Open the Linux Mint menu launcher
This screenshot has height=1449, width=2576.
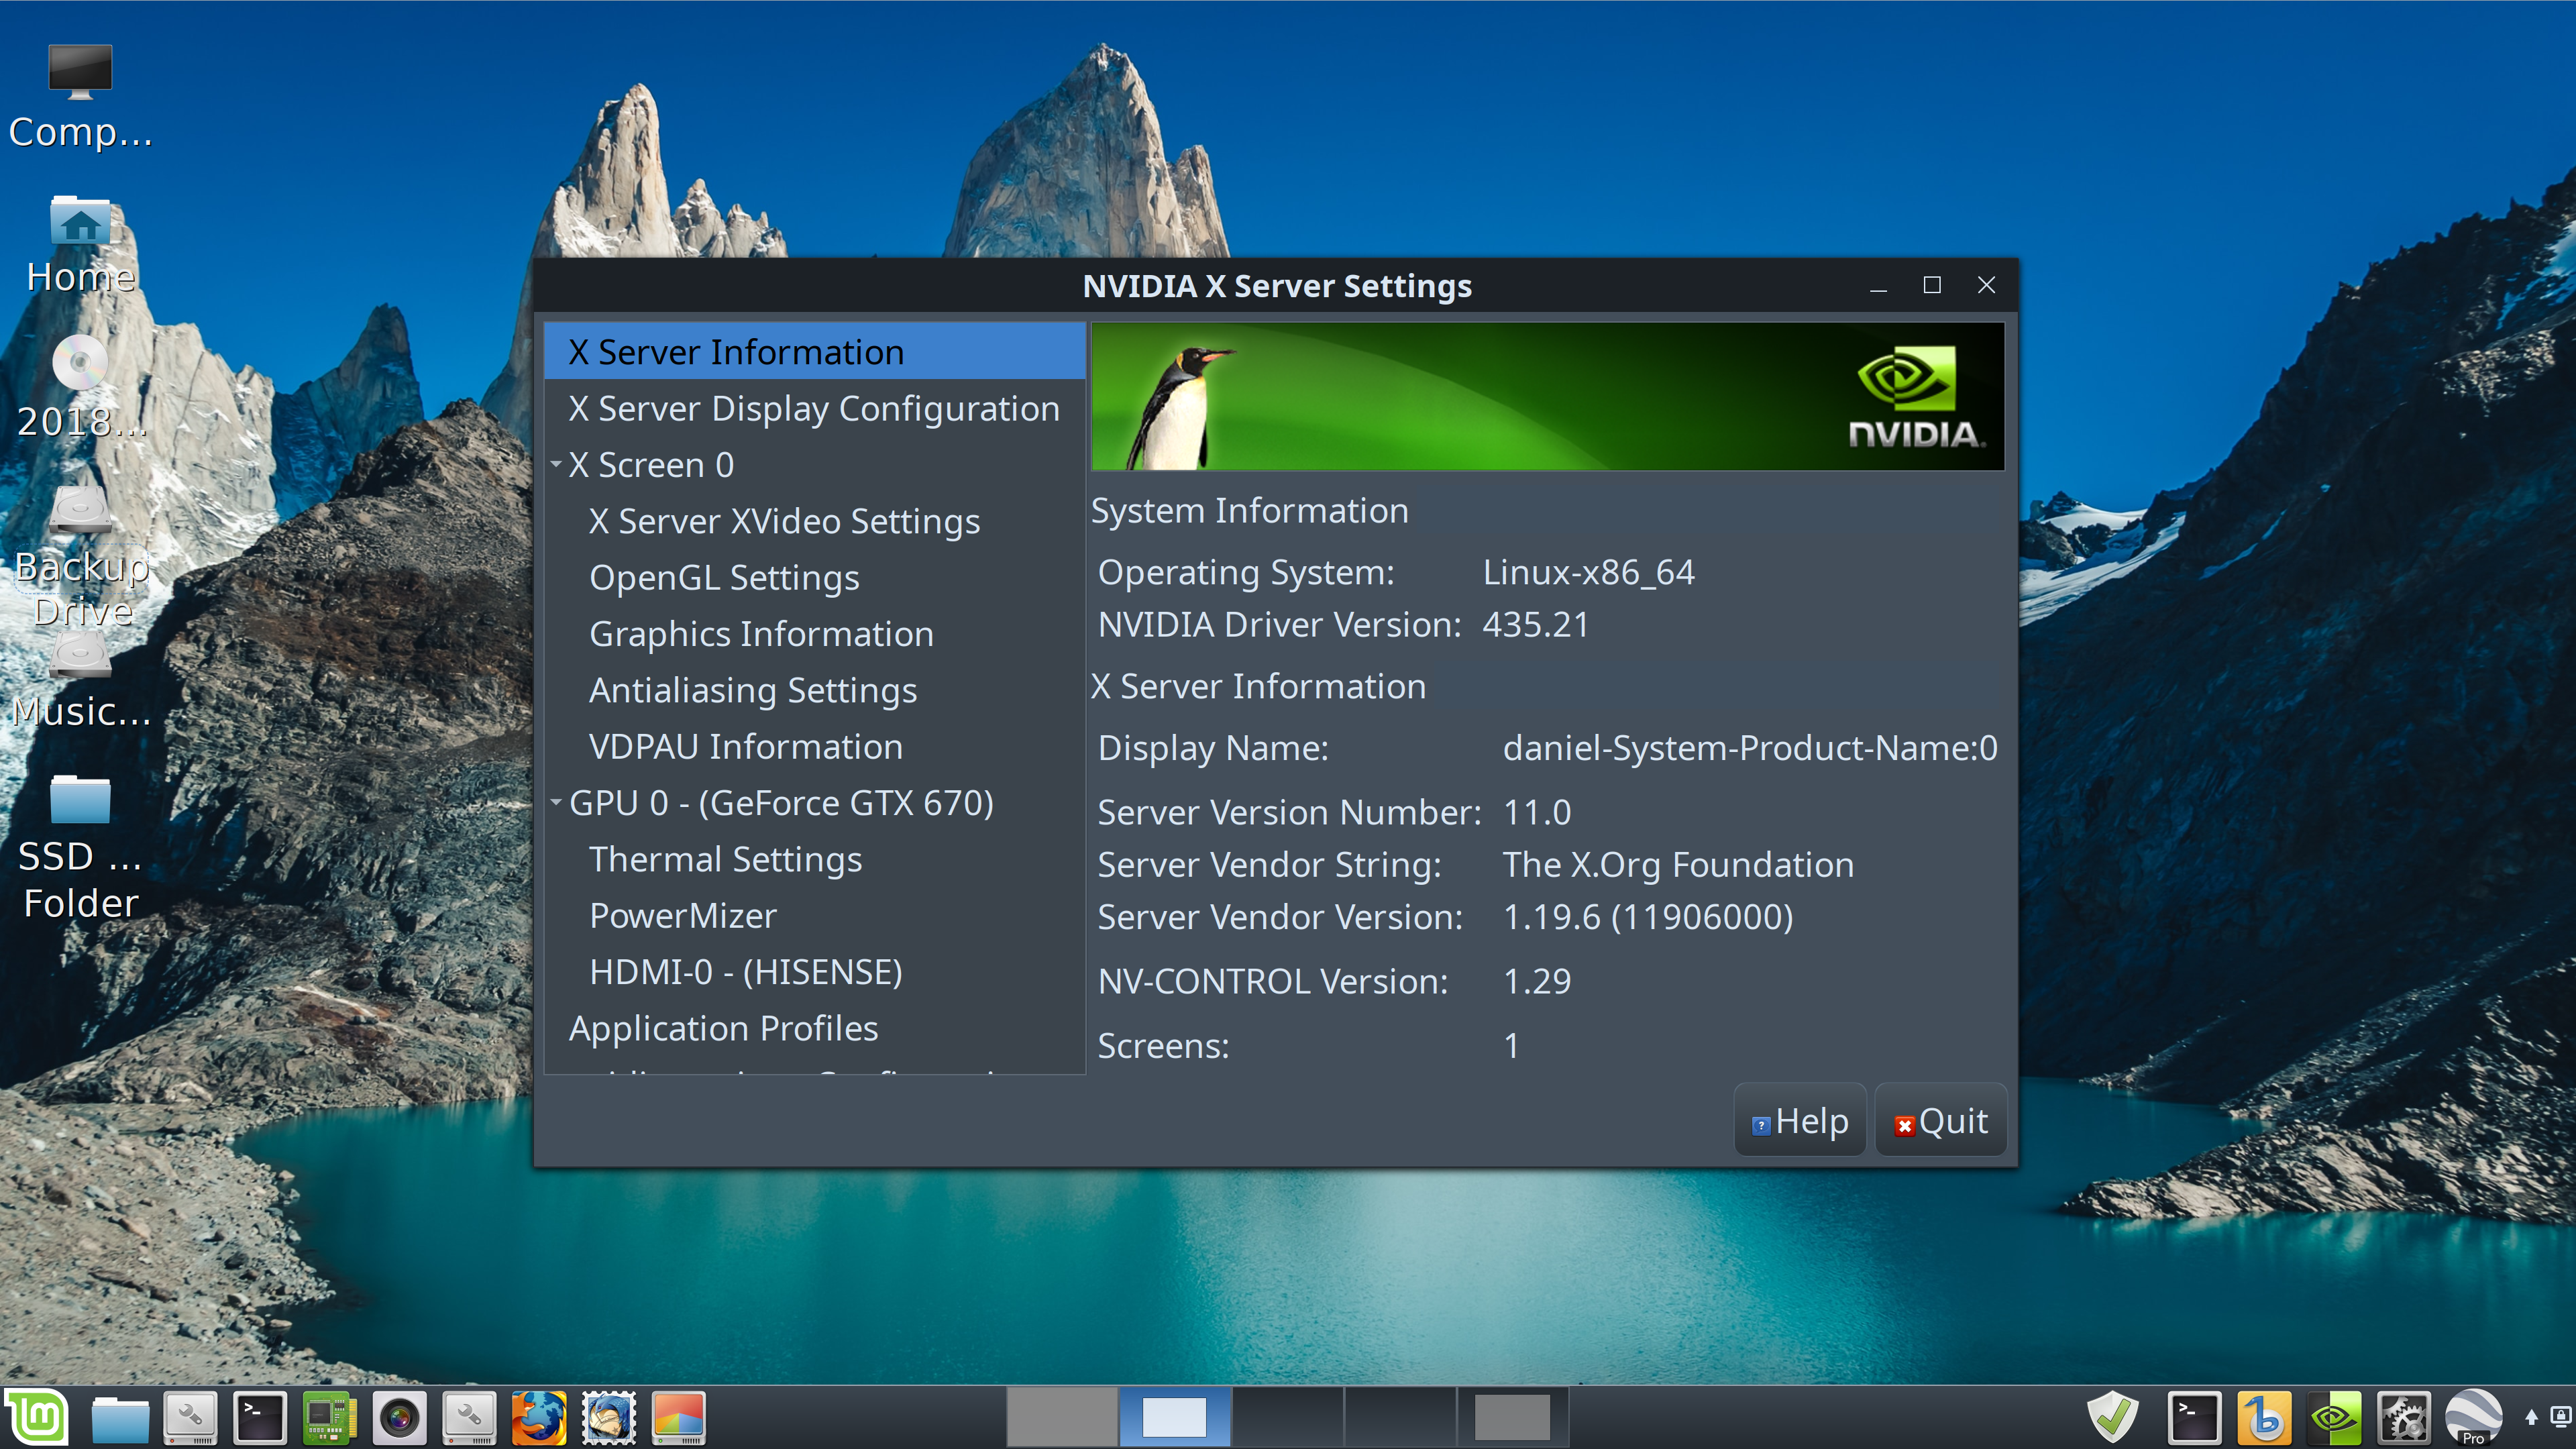pos(37,1417)
